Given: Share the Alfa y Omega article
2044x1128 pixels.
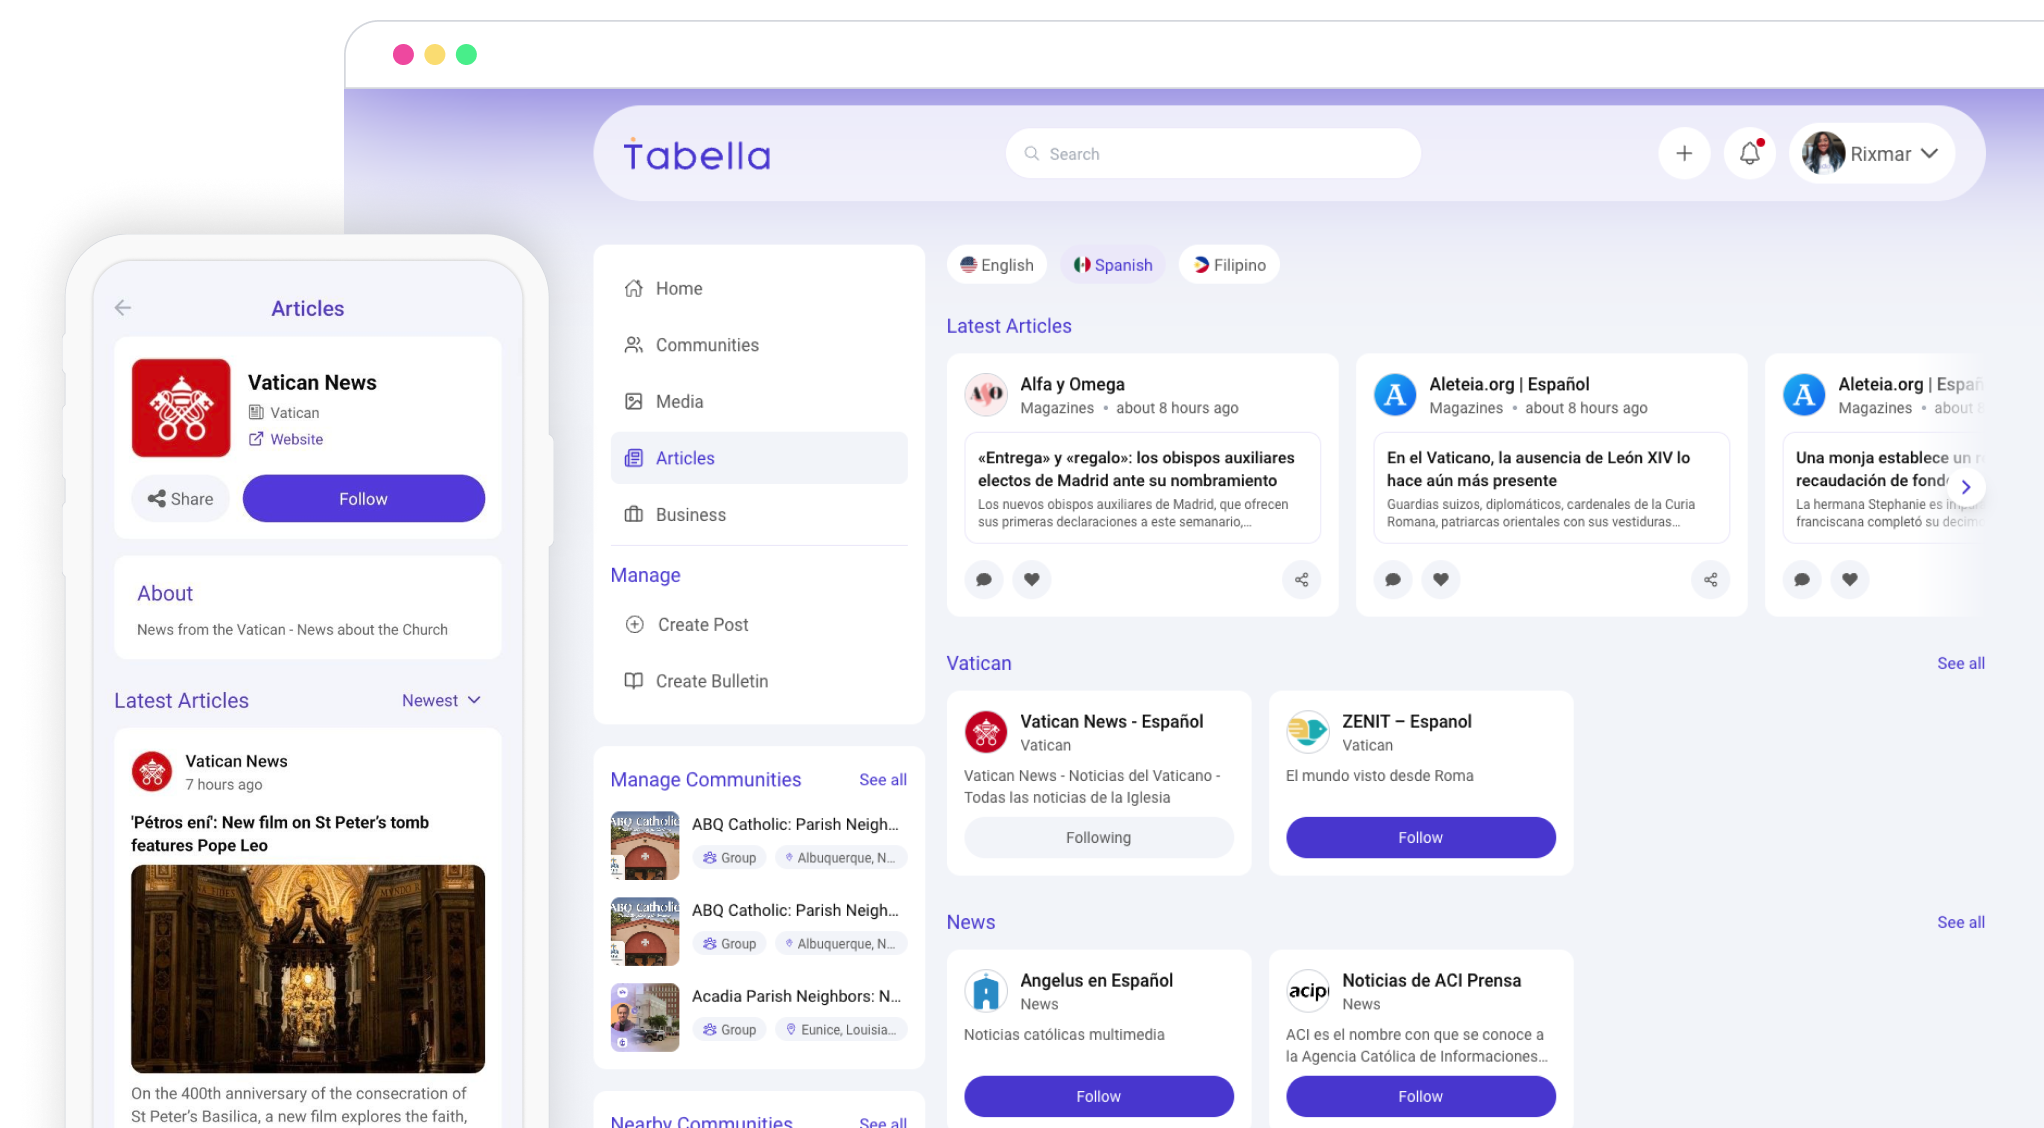Looking at the screenshot, I should click(x=1301, y=579).
